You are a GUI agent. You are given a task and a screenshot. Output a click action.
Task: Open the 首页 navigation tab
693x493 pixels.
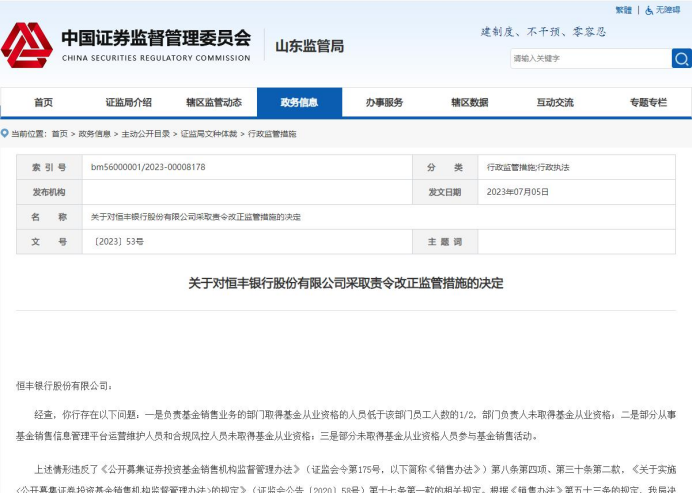tap(43, 103)
